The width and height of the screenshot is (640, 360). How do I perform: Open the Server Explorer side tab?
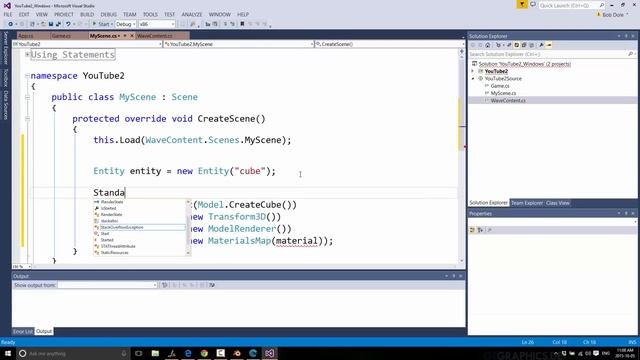click(6, 48)
